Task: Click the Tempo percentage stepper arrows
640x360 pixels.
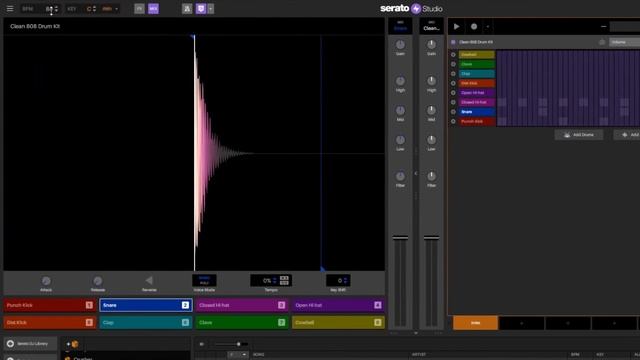Action: (x=275, y=280)
